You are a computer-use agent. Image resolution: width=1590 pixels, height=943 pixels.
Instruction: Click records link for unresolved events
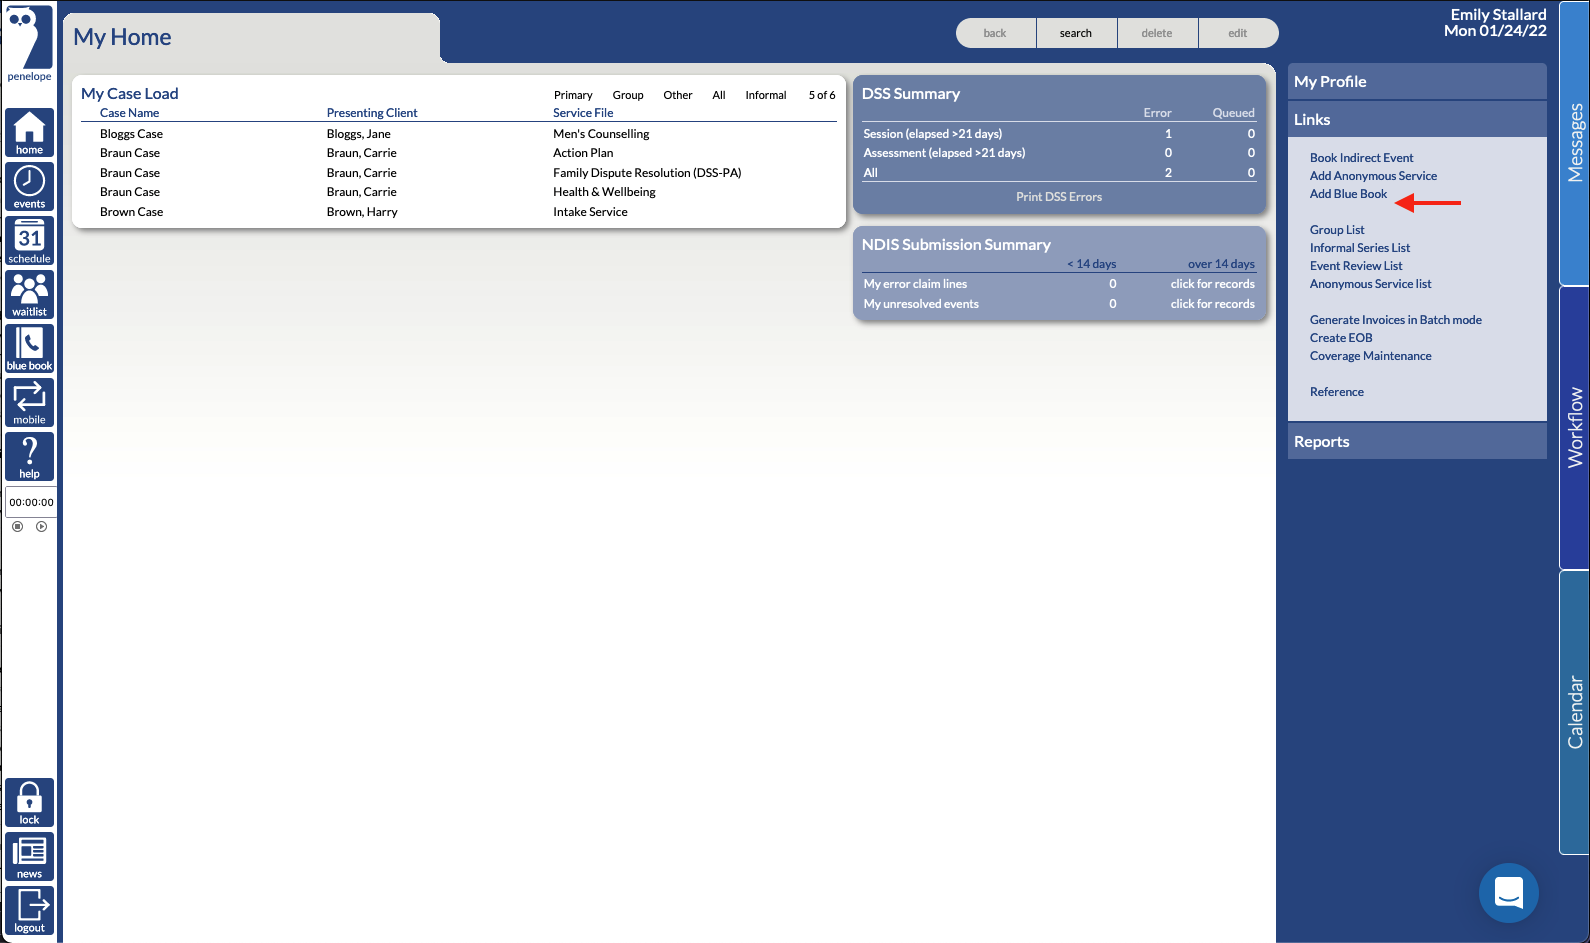[1212, 304]
